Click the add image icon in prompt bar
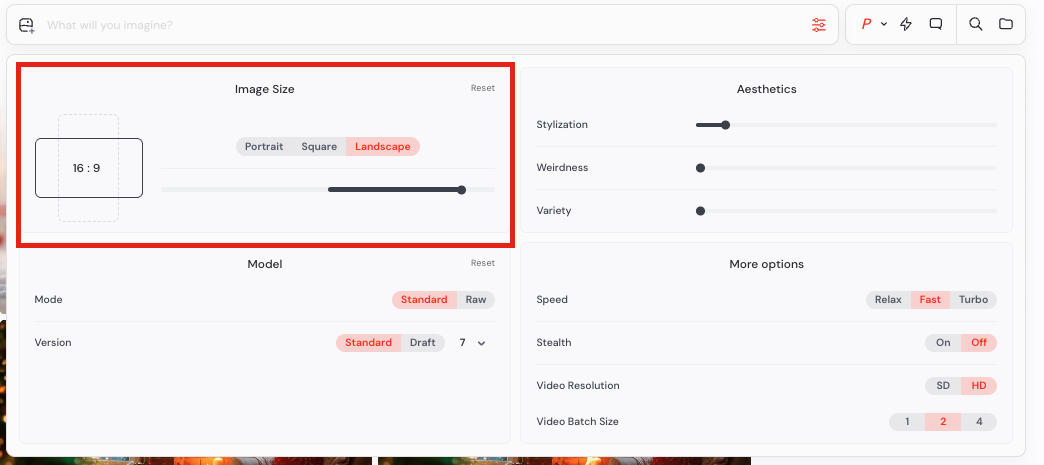The image size is (1044, 465). click(27, 25)
